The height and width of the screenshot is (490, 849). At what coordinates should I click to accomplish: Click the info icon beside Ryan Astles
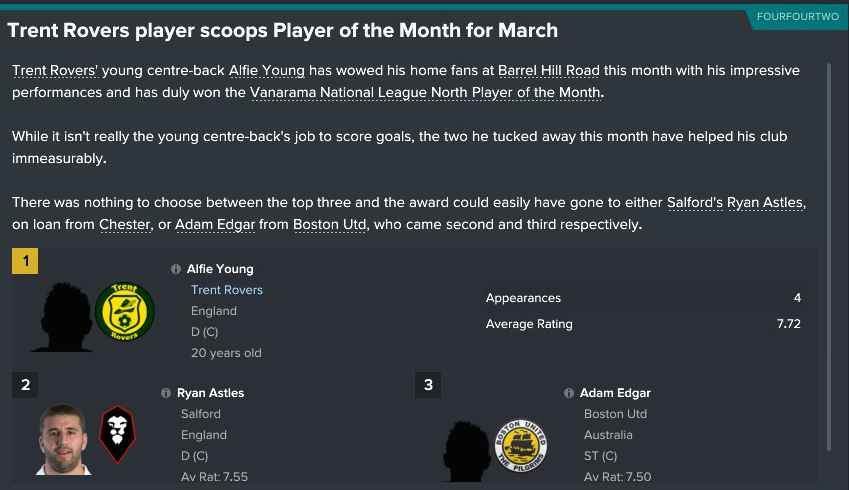(x=166, y=393)
